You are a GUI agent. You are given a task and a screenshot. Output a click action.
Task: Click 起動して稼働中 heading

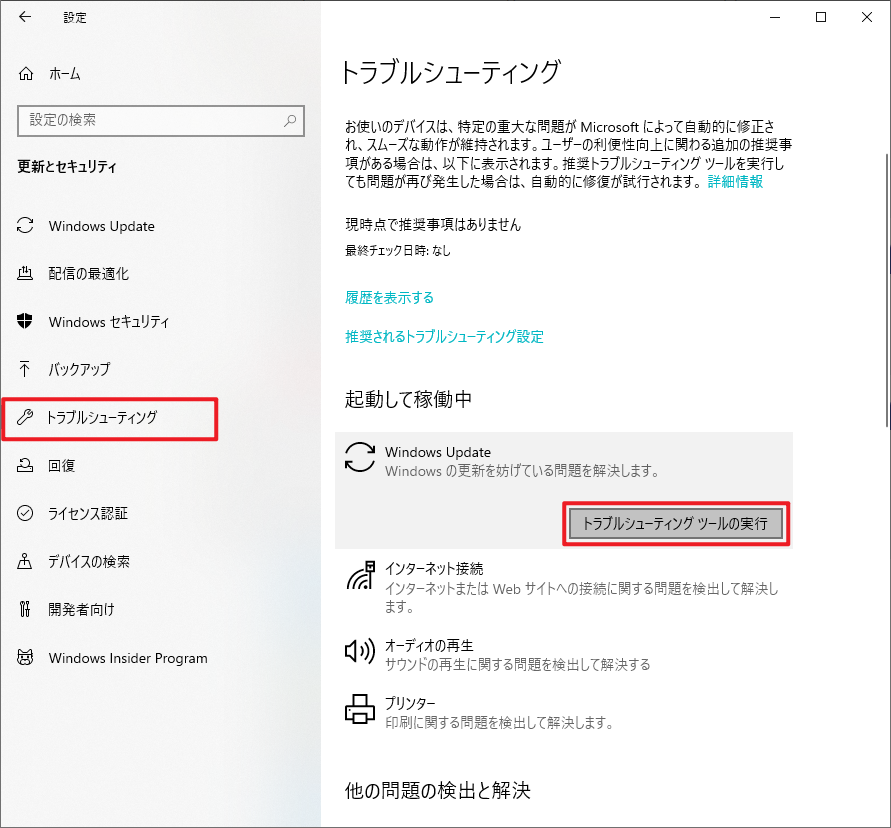[x=408, y=399]
